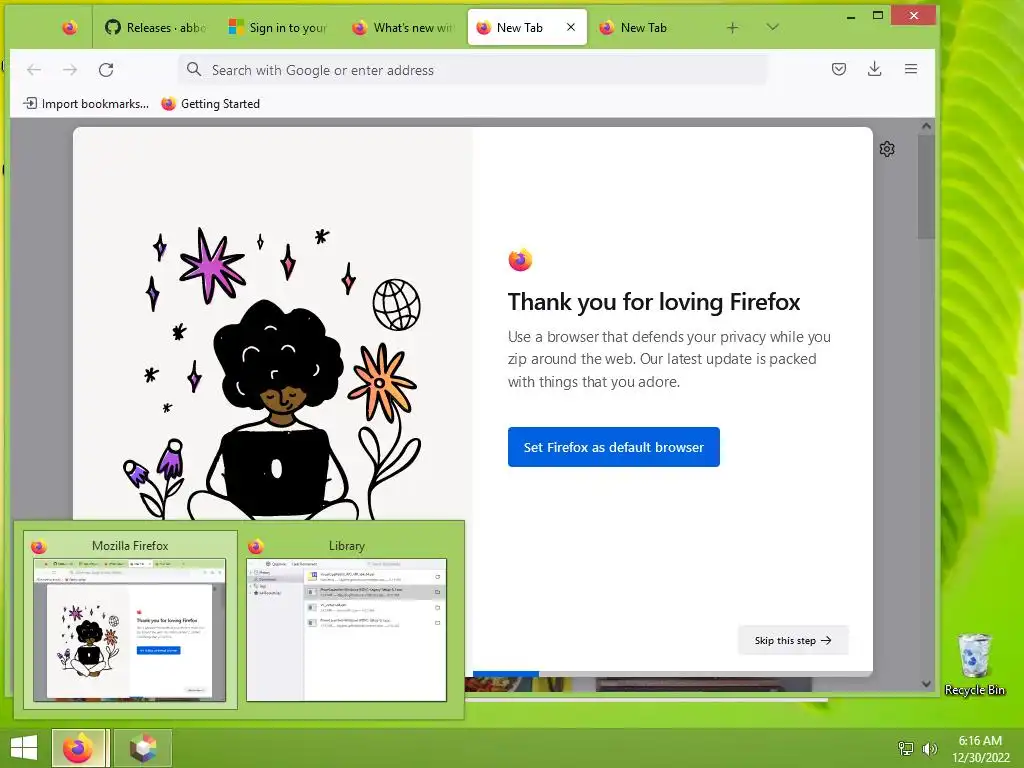Go back with the back arrow
Viewport: 1024px width, 768px height.
(x=34, y=70)
